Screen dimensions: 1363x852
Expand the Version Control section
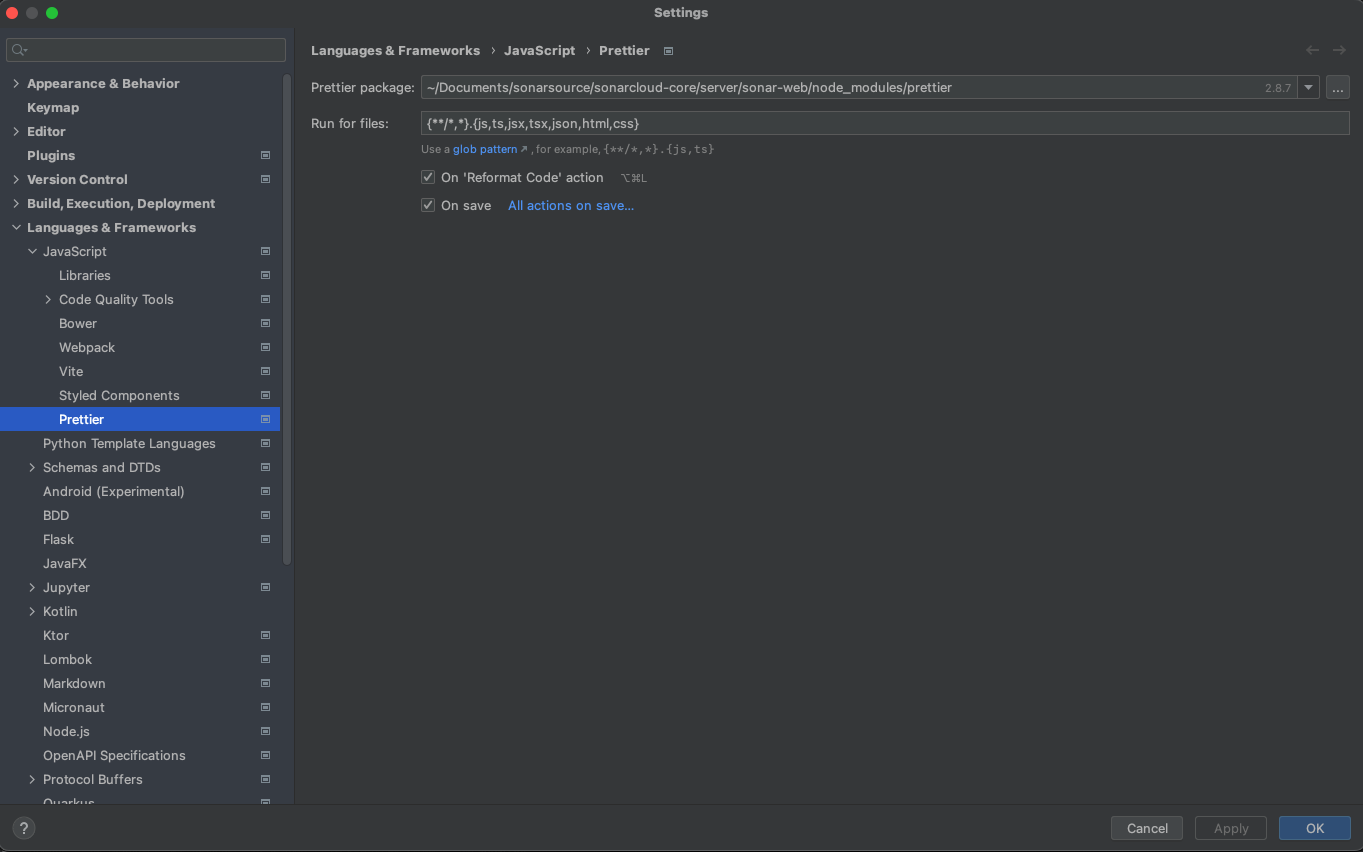[16, 179]
